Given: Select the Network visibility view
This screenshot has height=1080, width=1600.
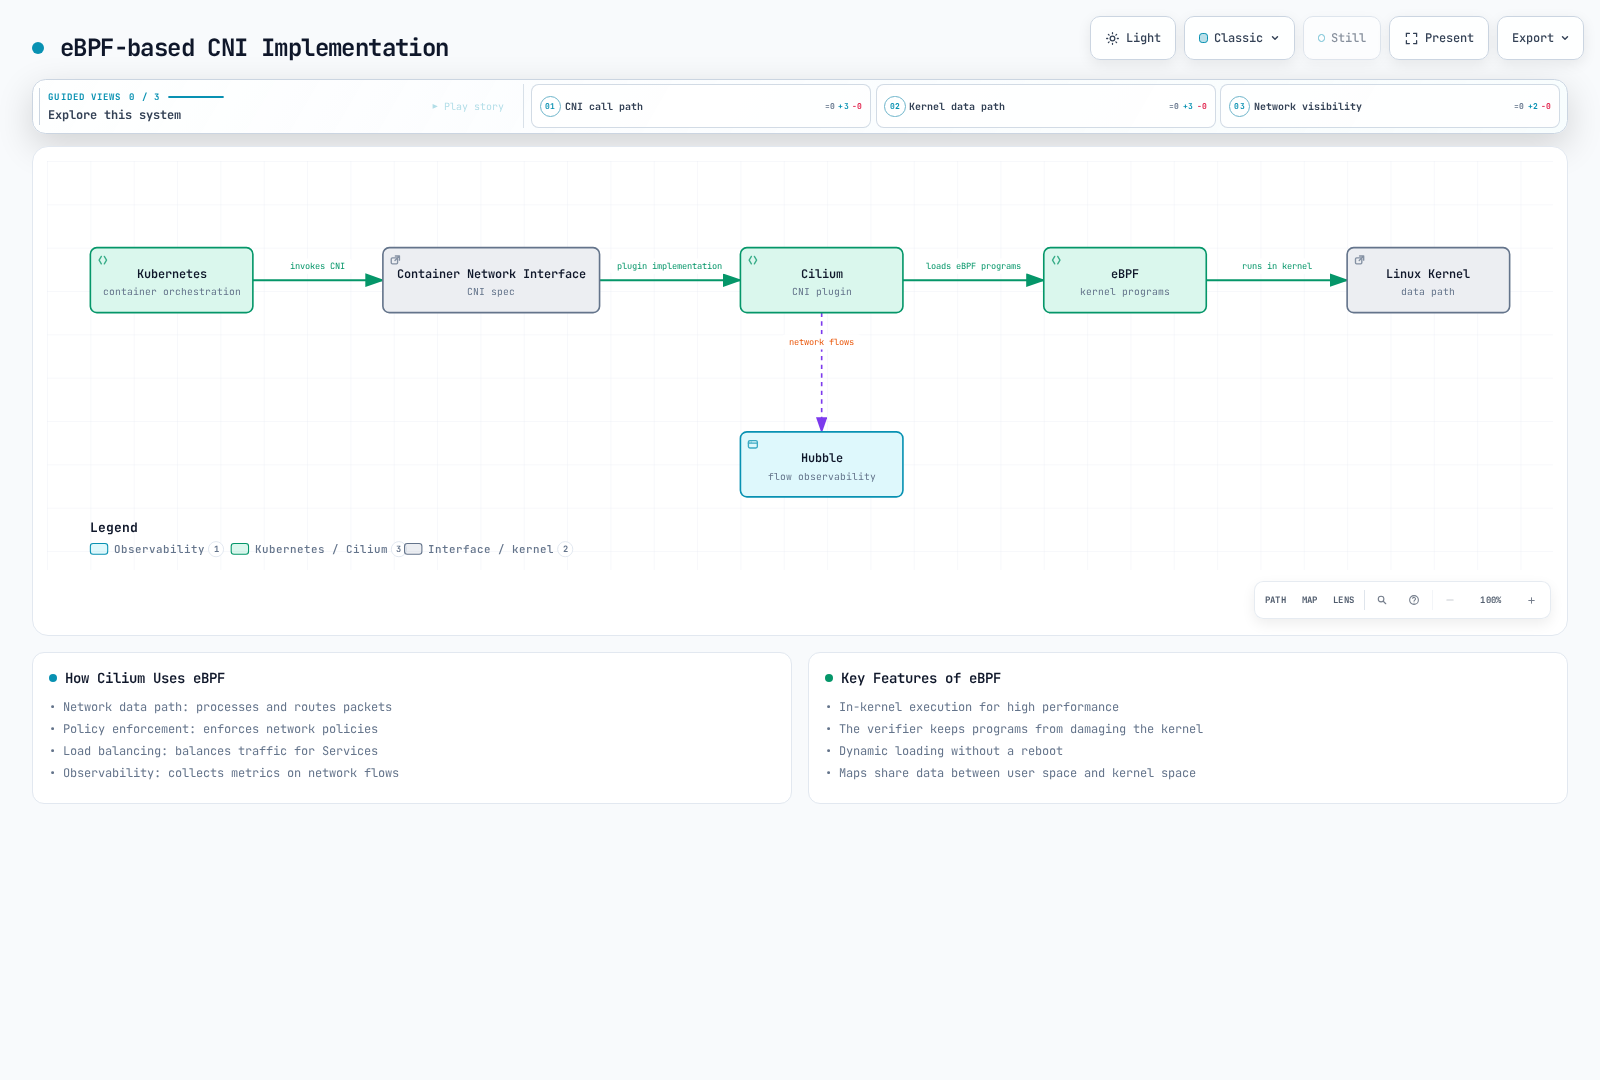Looking at the screenshot, I should 1389,106.
